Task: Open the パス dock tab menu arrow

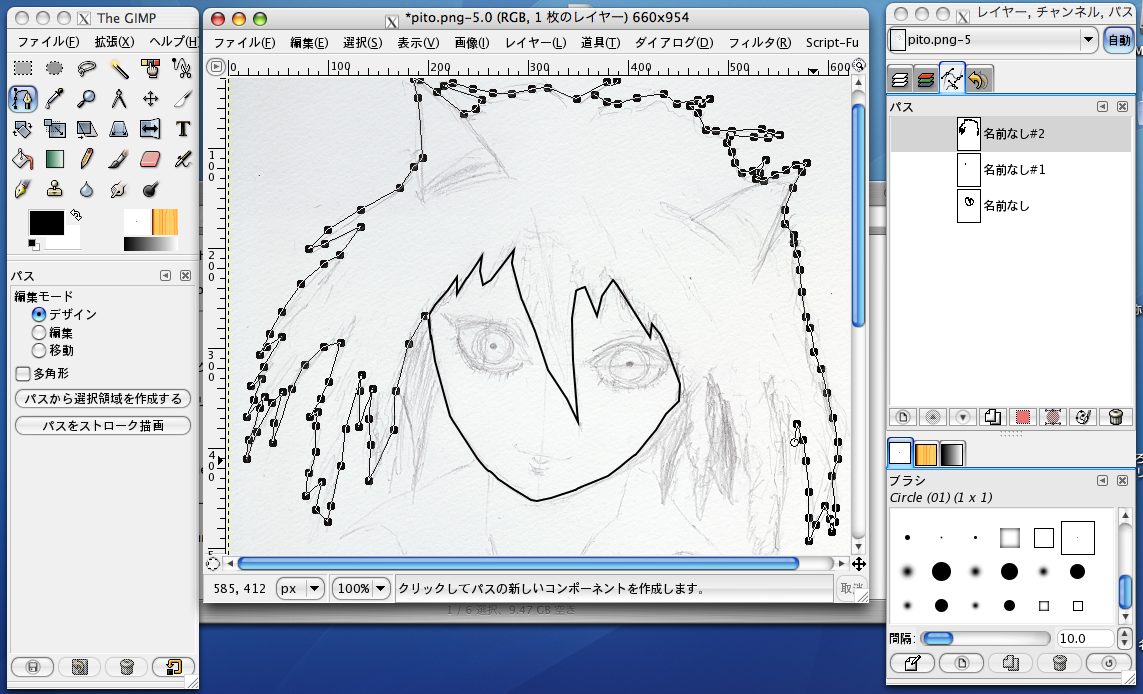Action: pyautogui.click(x=1102, y=106)
